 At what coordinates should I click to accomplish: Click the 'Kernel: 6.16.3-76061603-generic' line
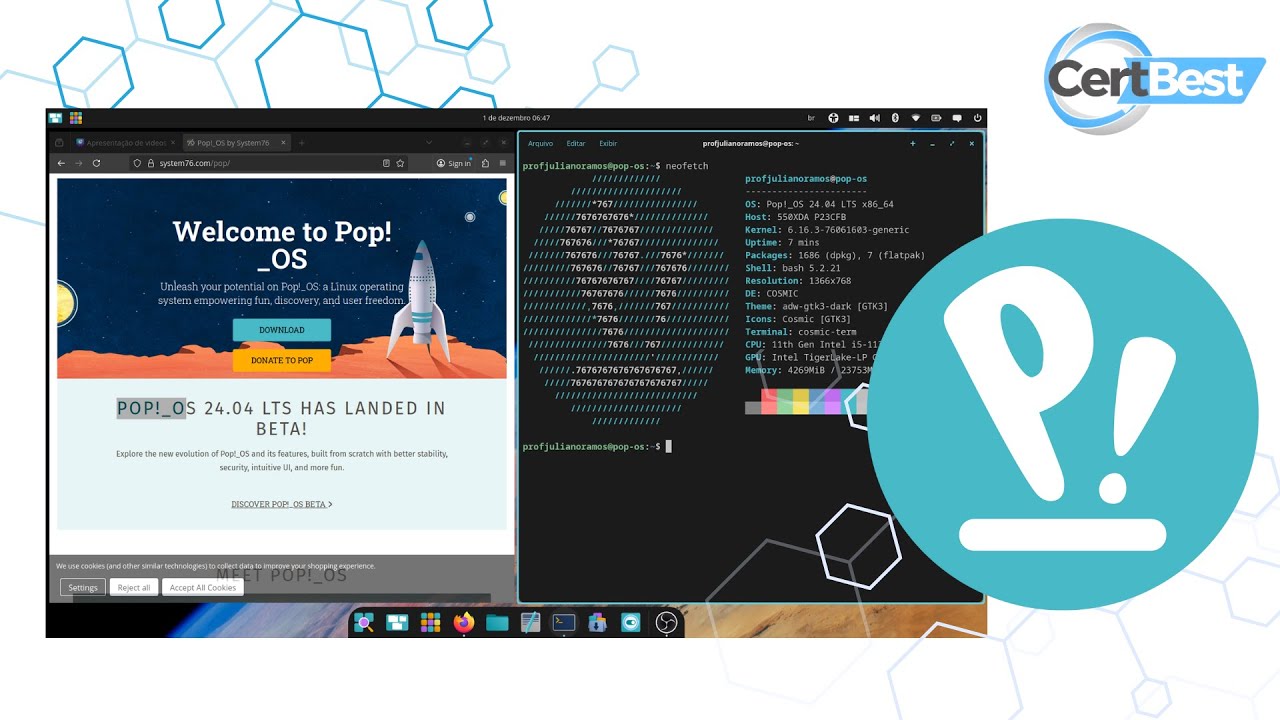(827, 230)
